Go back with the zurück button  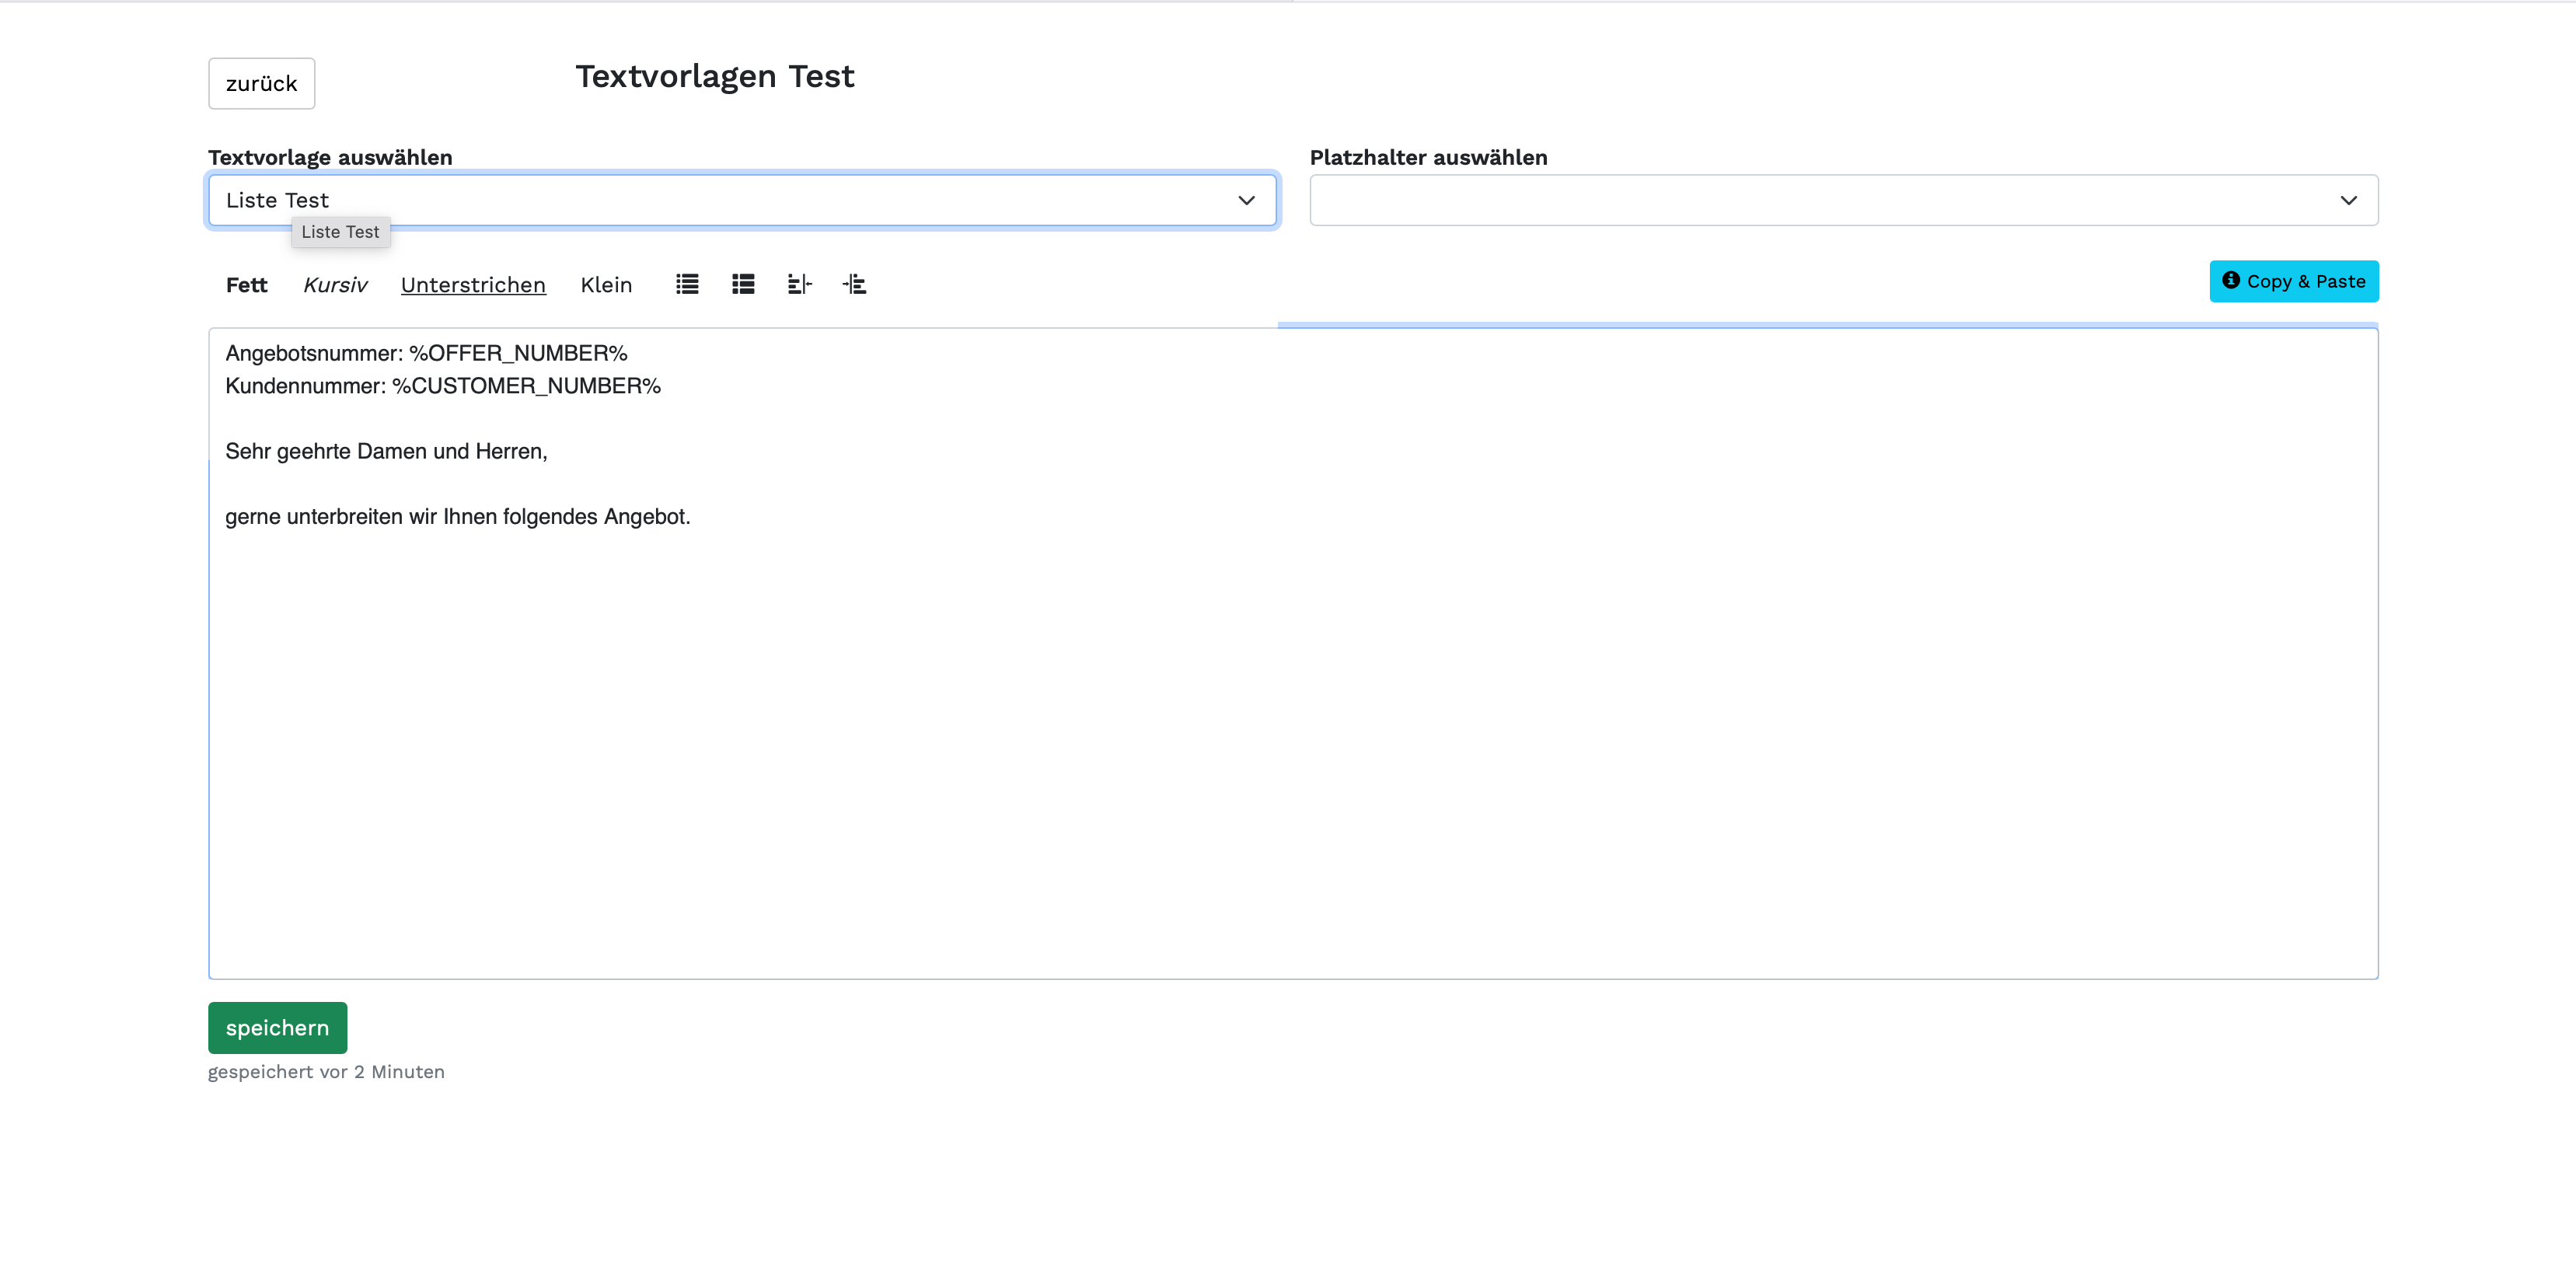pyautogui.click(x=261, y=83)
